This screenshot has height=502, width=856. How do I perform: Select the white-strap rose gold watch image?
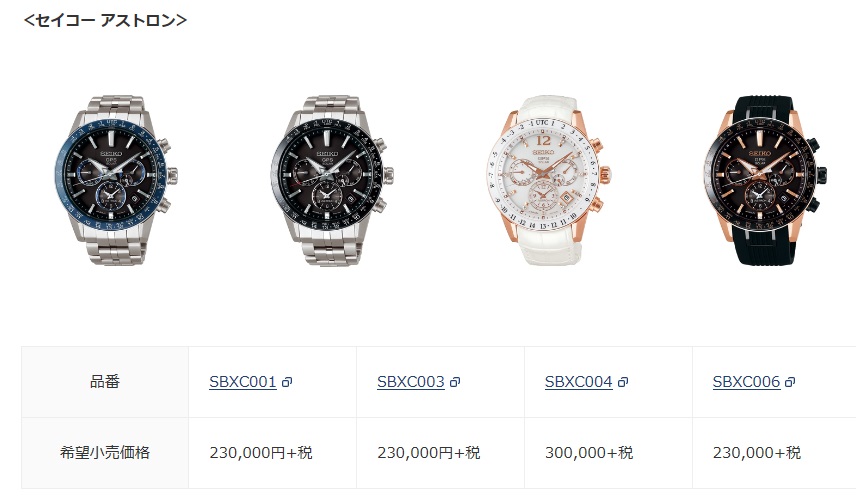548,181
